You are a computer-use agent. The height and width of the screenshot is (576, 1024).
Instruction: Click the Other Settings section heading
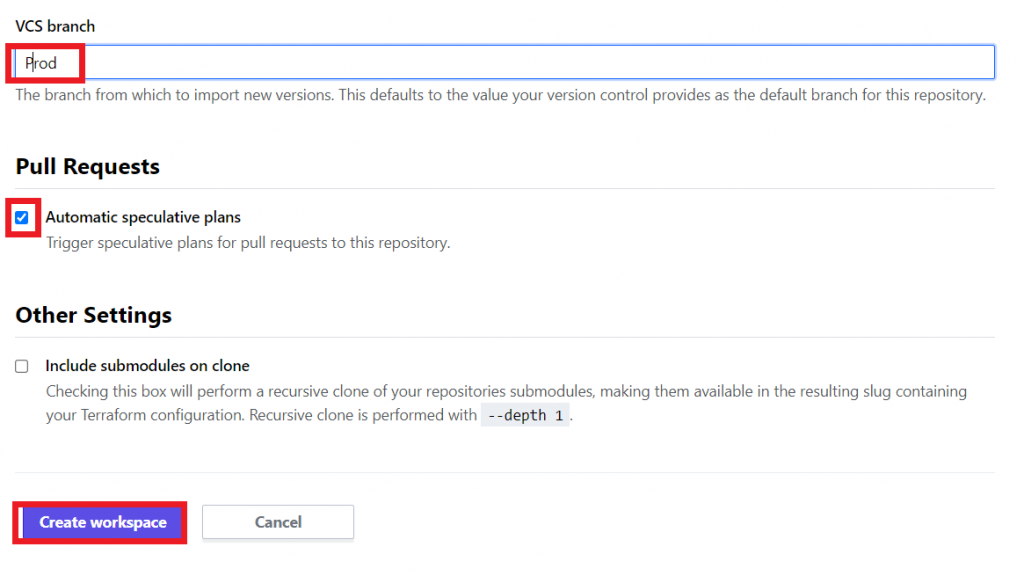(x=94, y=315)
